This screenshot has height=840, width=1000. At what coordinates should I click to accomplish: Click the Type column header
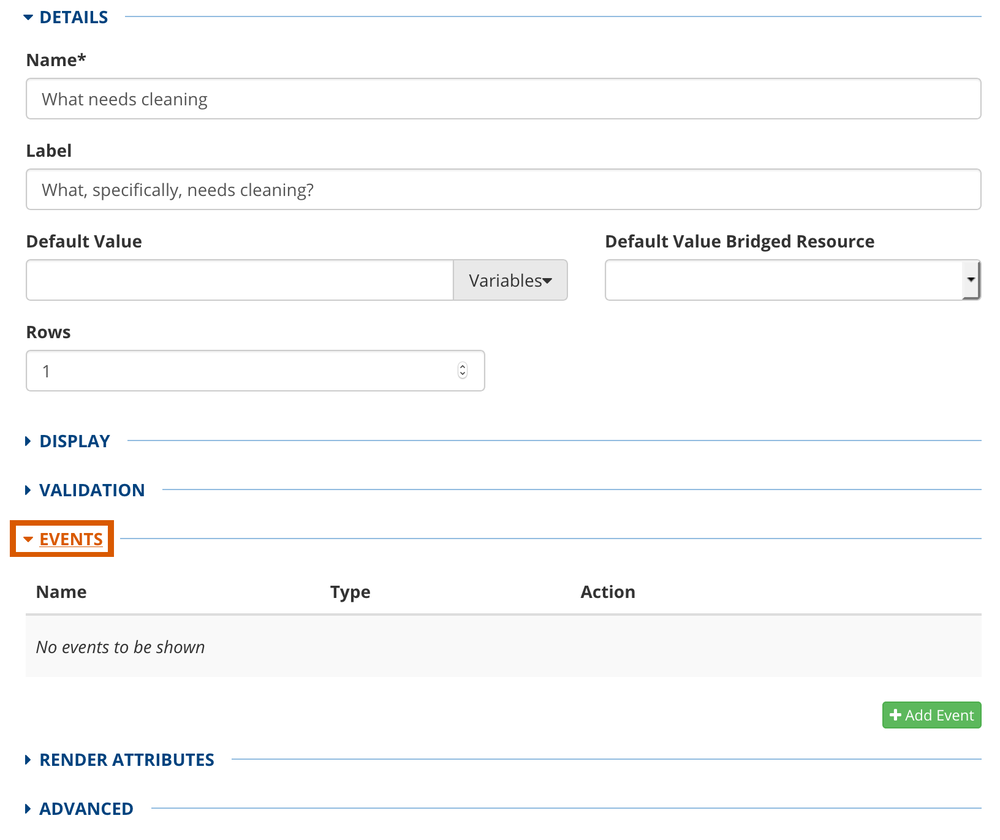[350, 592]
